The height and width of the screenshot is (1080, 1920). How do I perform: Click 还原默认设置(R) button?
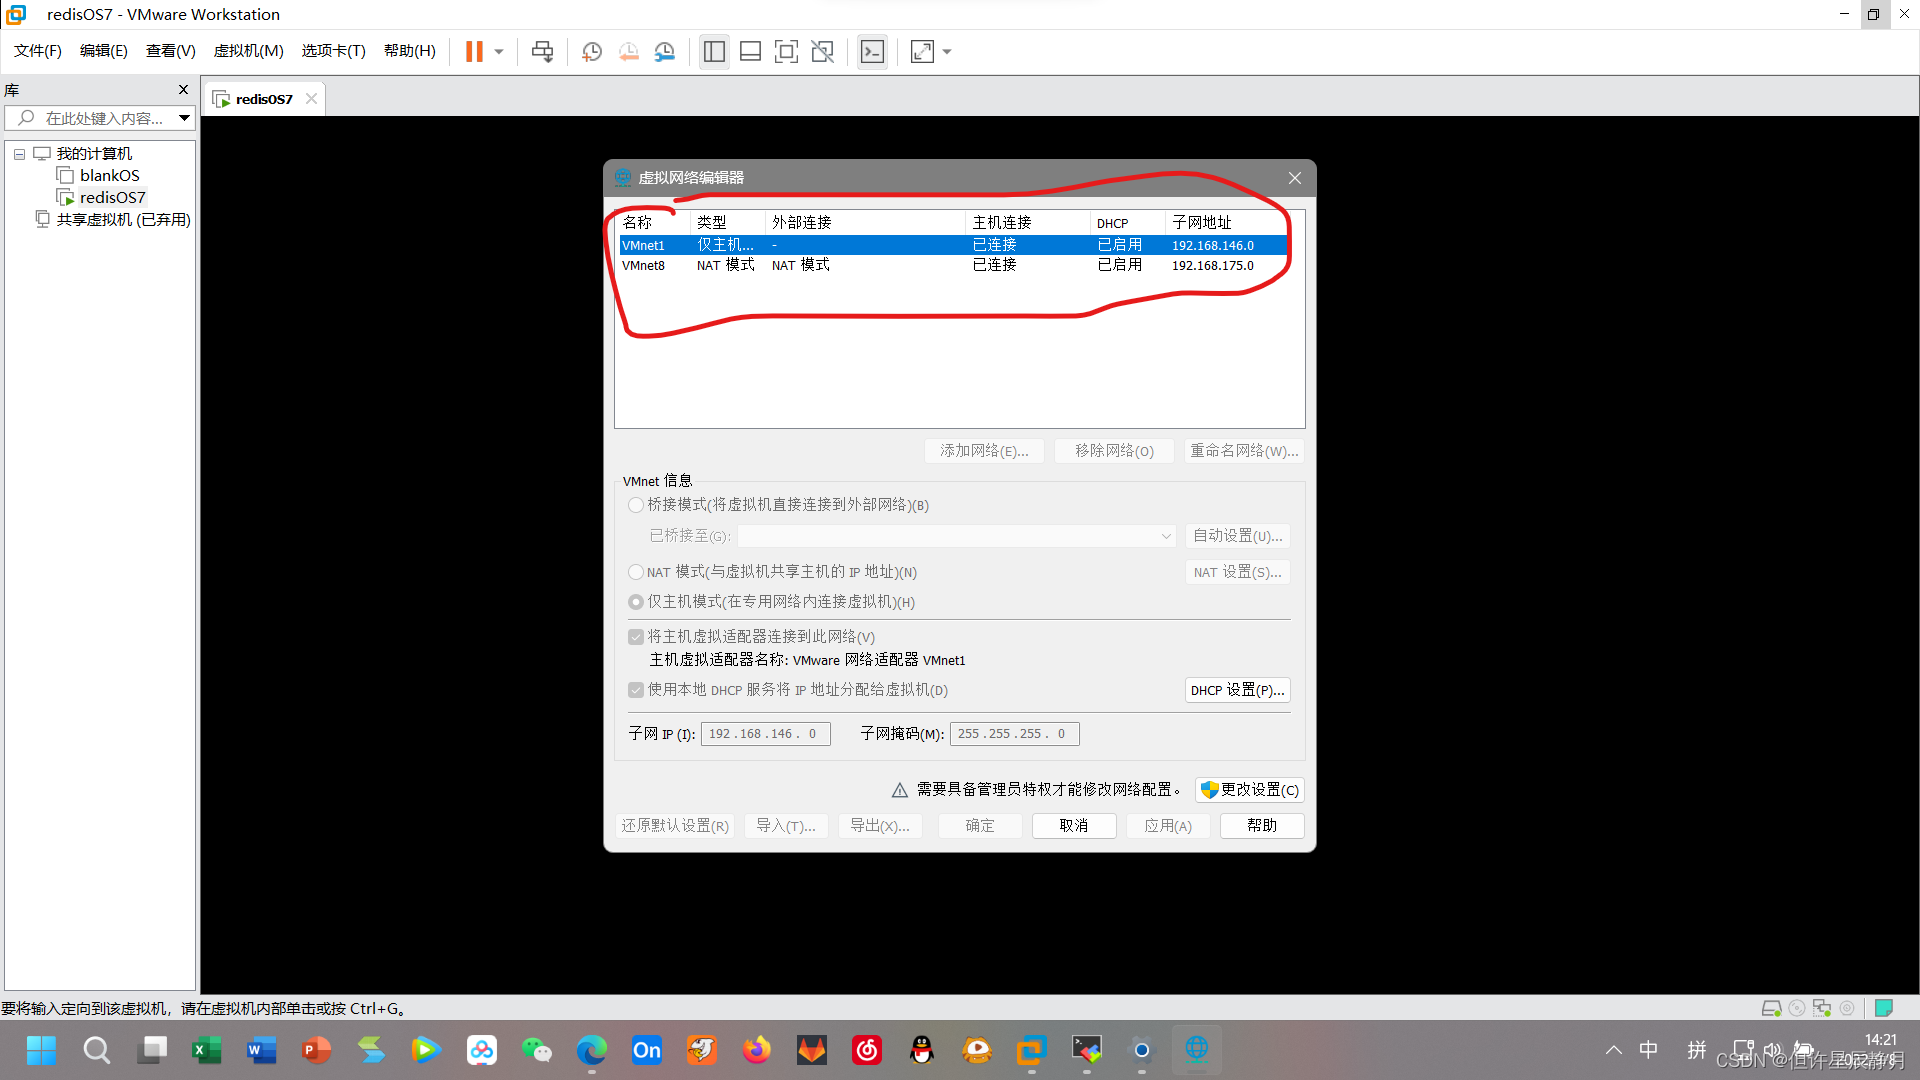point(675,826)
